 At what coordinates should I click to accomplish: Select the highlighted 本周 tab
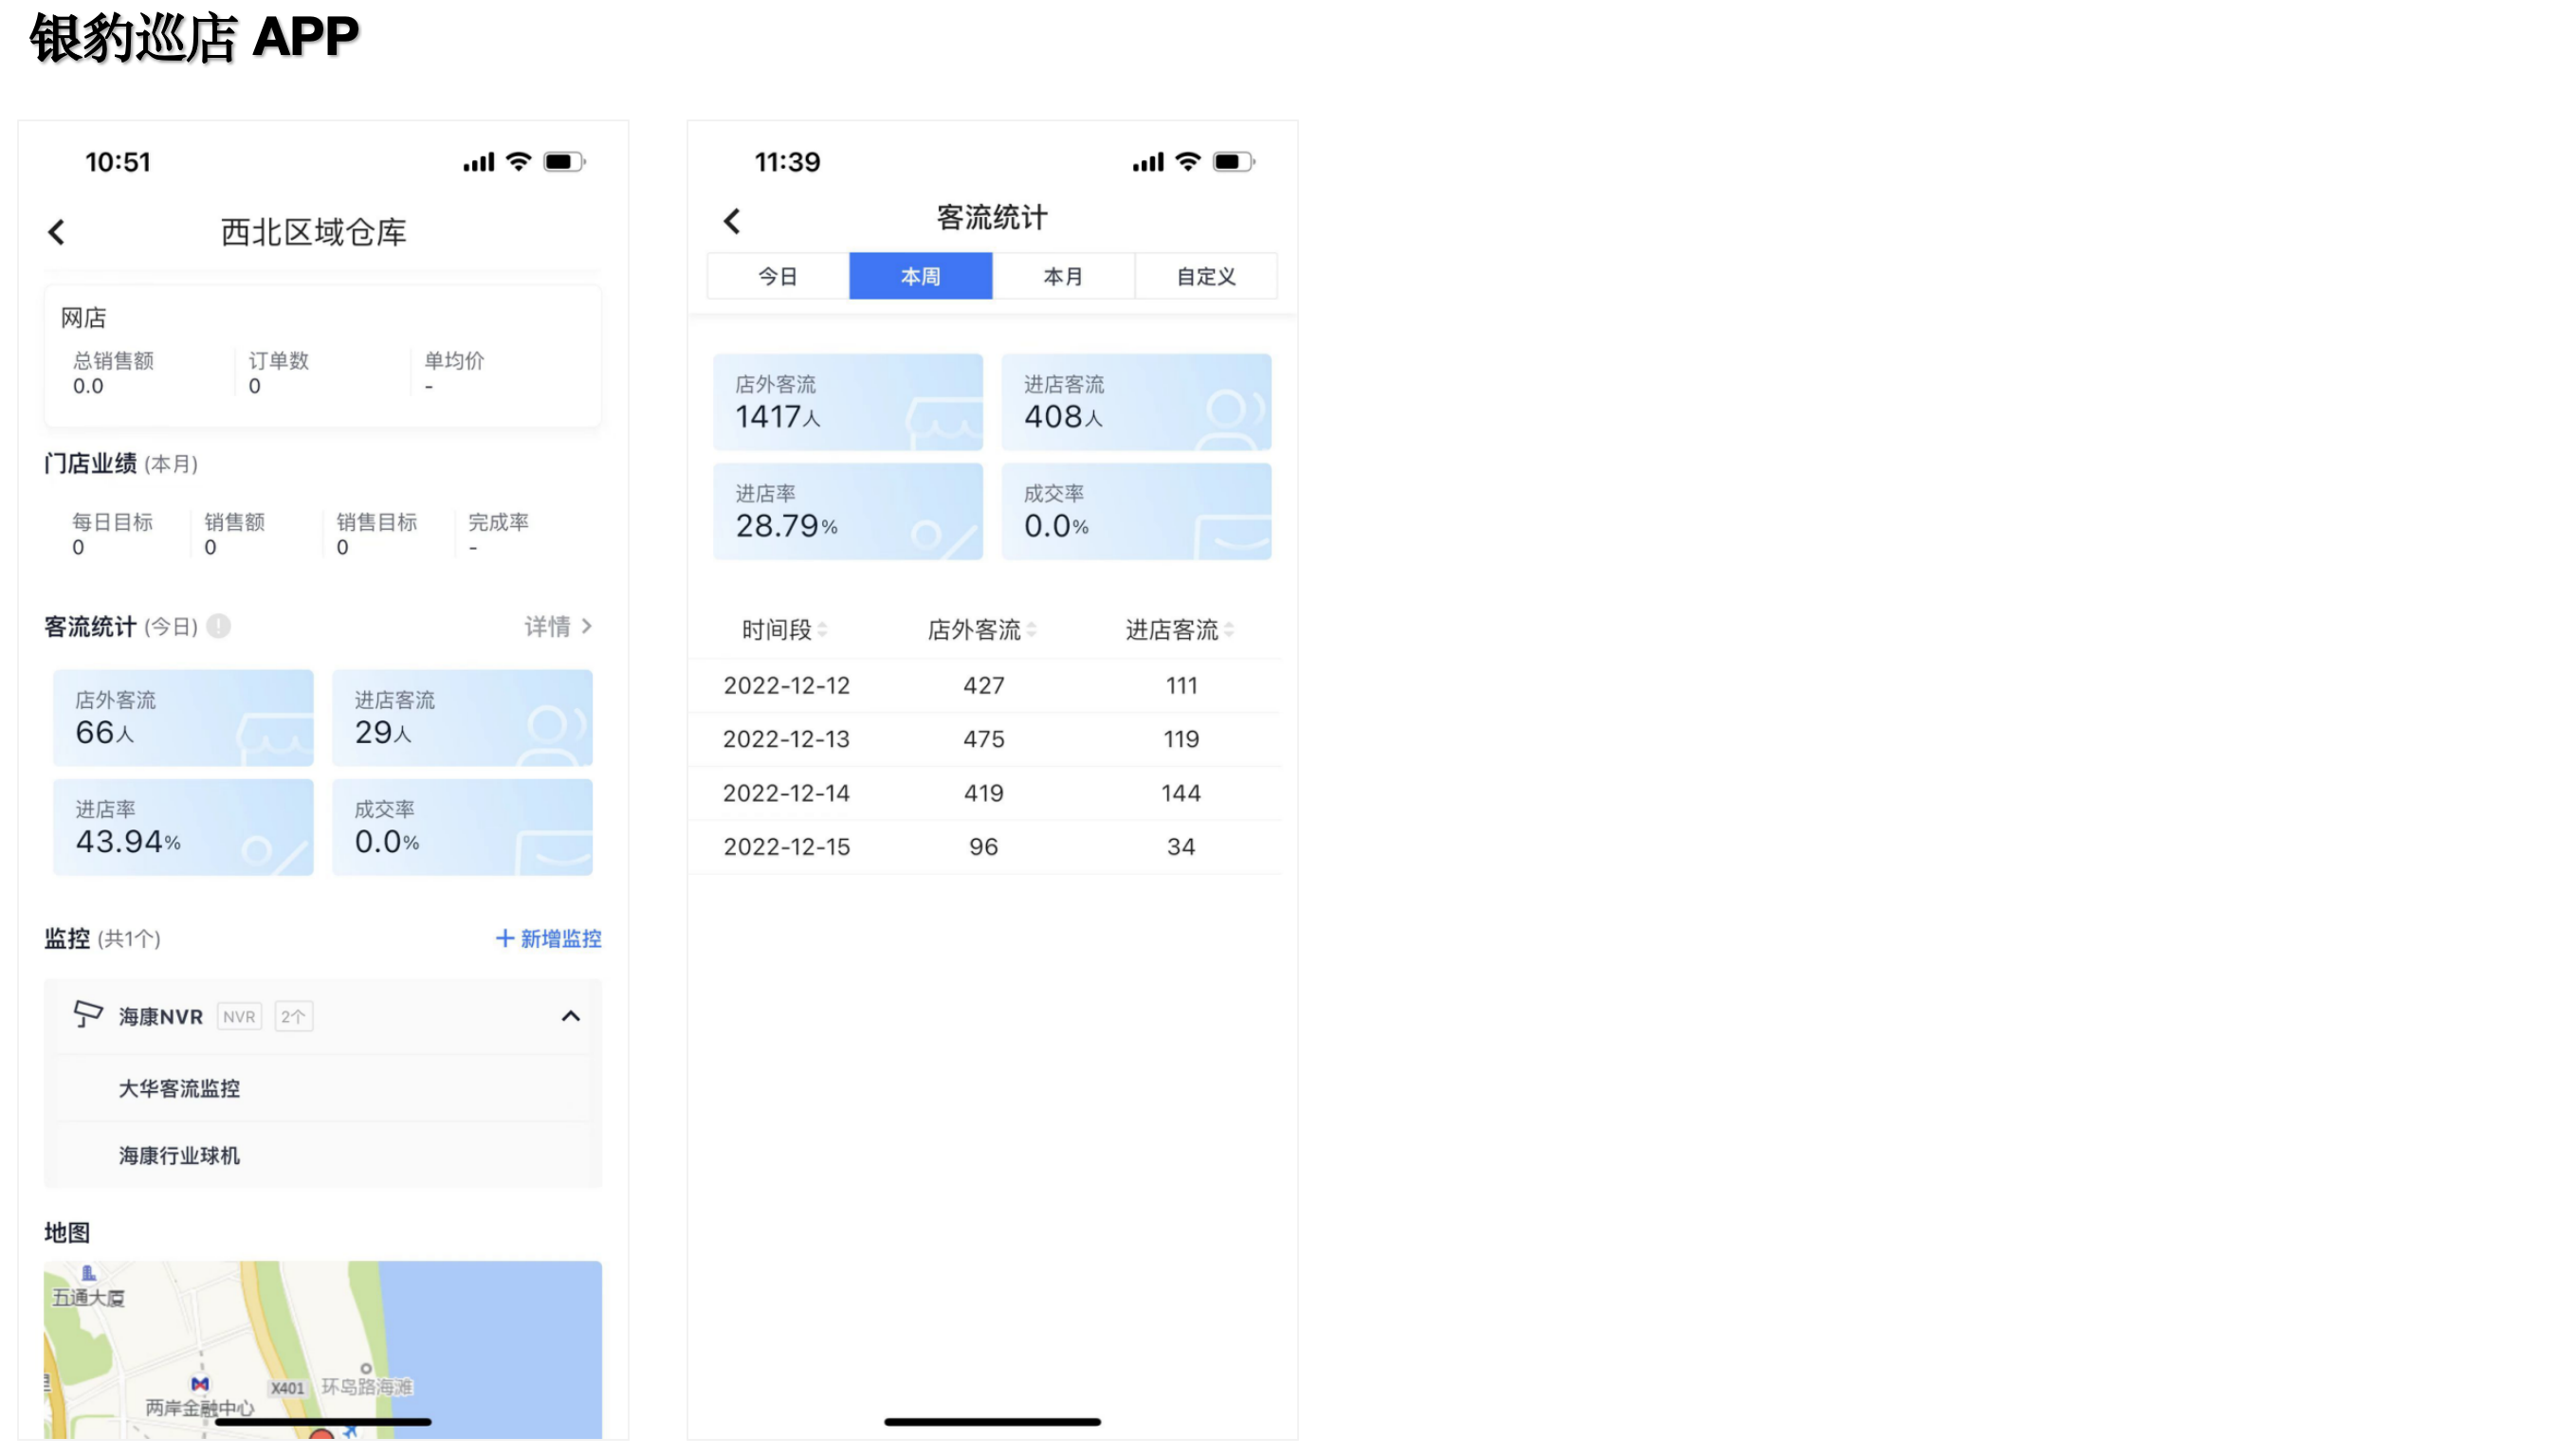pos(920,276)
